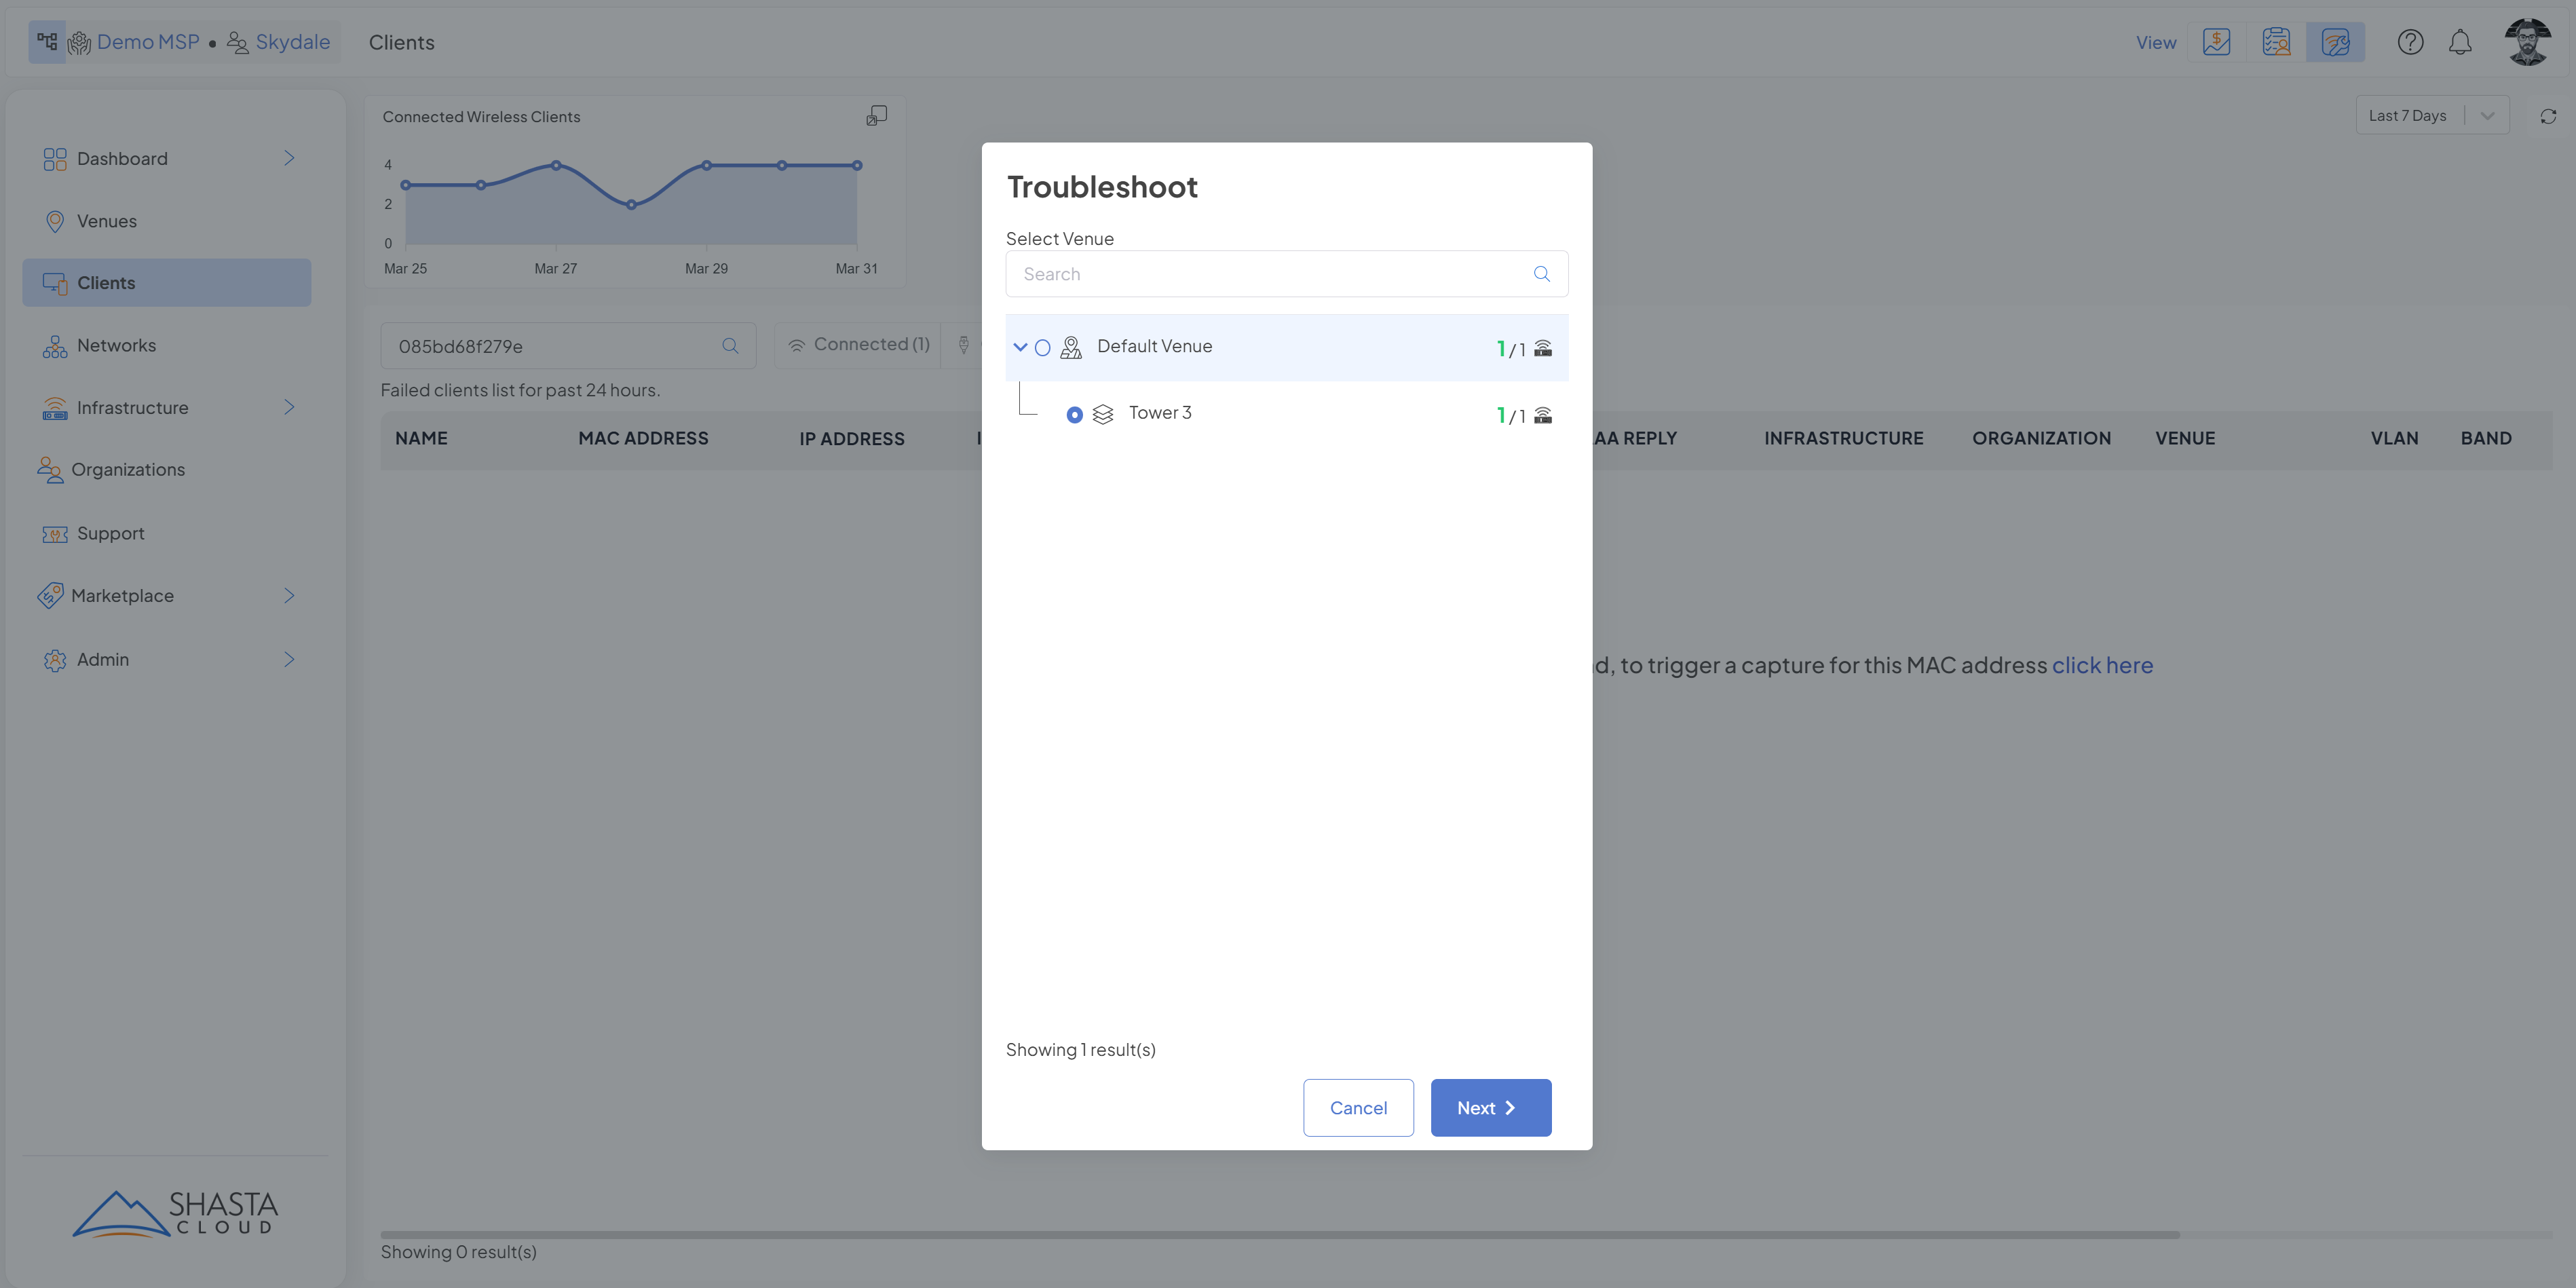Click the horizontal scrollbar below the table
2576x1288 pixels.
(1279, 1235)
